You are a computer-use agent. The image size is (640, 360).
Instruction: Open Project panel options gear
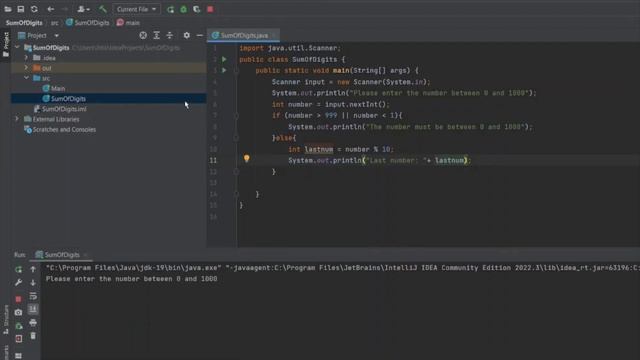tap(187, 36)
